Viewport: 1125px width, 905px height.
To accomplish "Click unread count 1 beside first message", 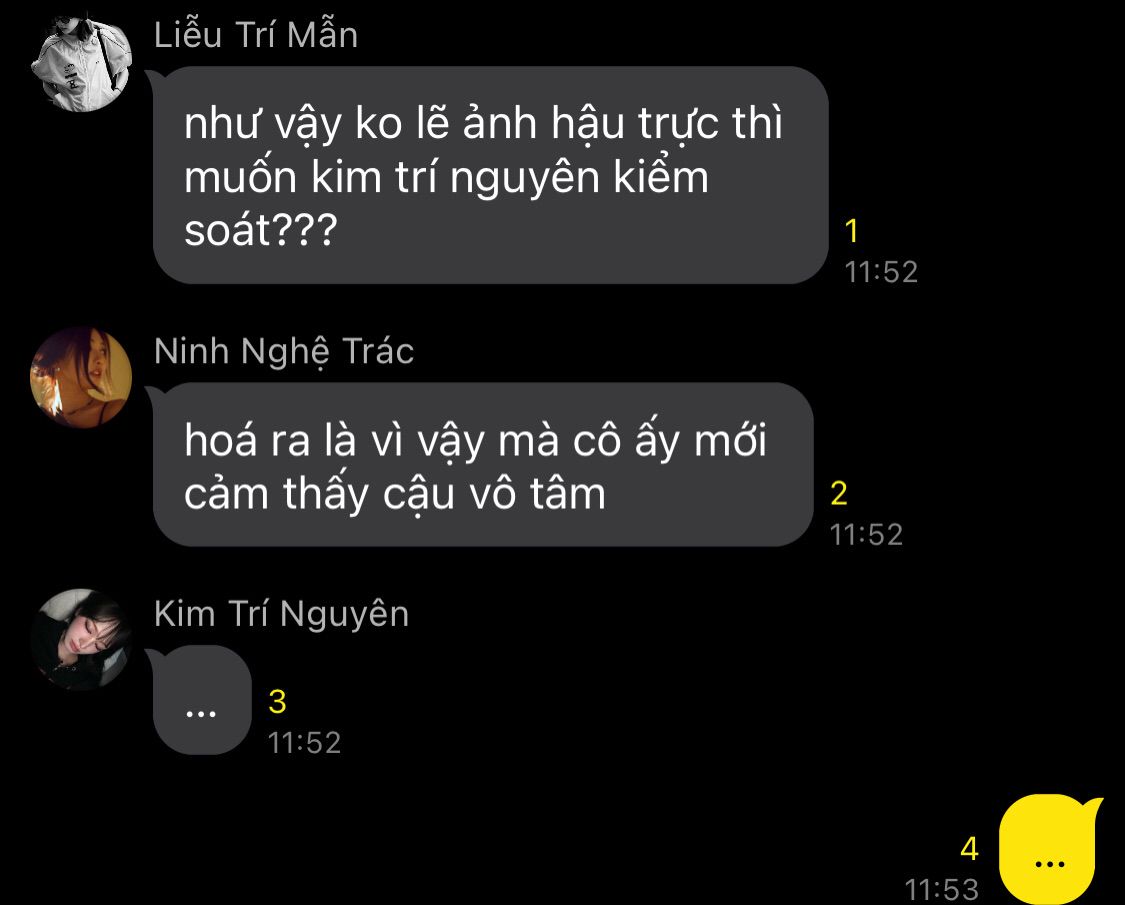I will pyautogui.click(x=852, y=231).
